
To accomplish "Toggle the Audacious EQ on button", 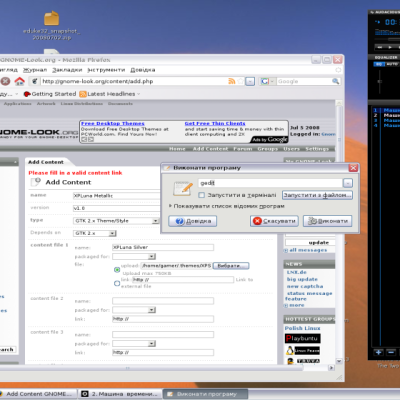I will pyautogui.click(x=379, y=64).
